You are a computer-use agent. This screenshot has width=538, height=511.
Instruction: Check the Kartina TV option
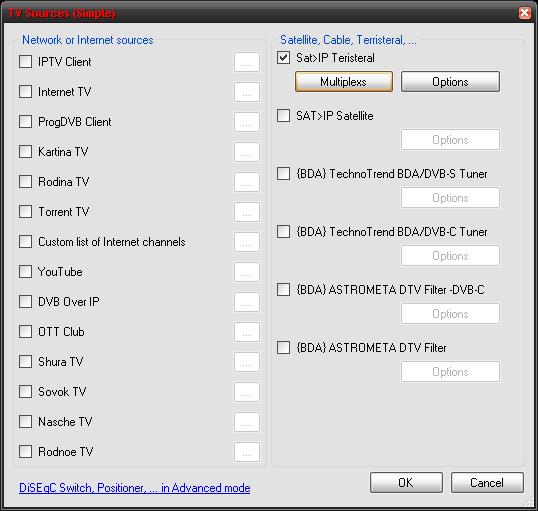click(25, 151)
